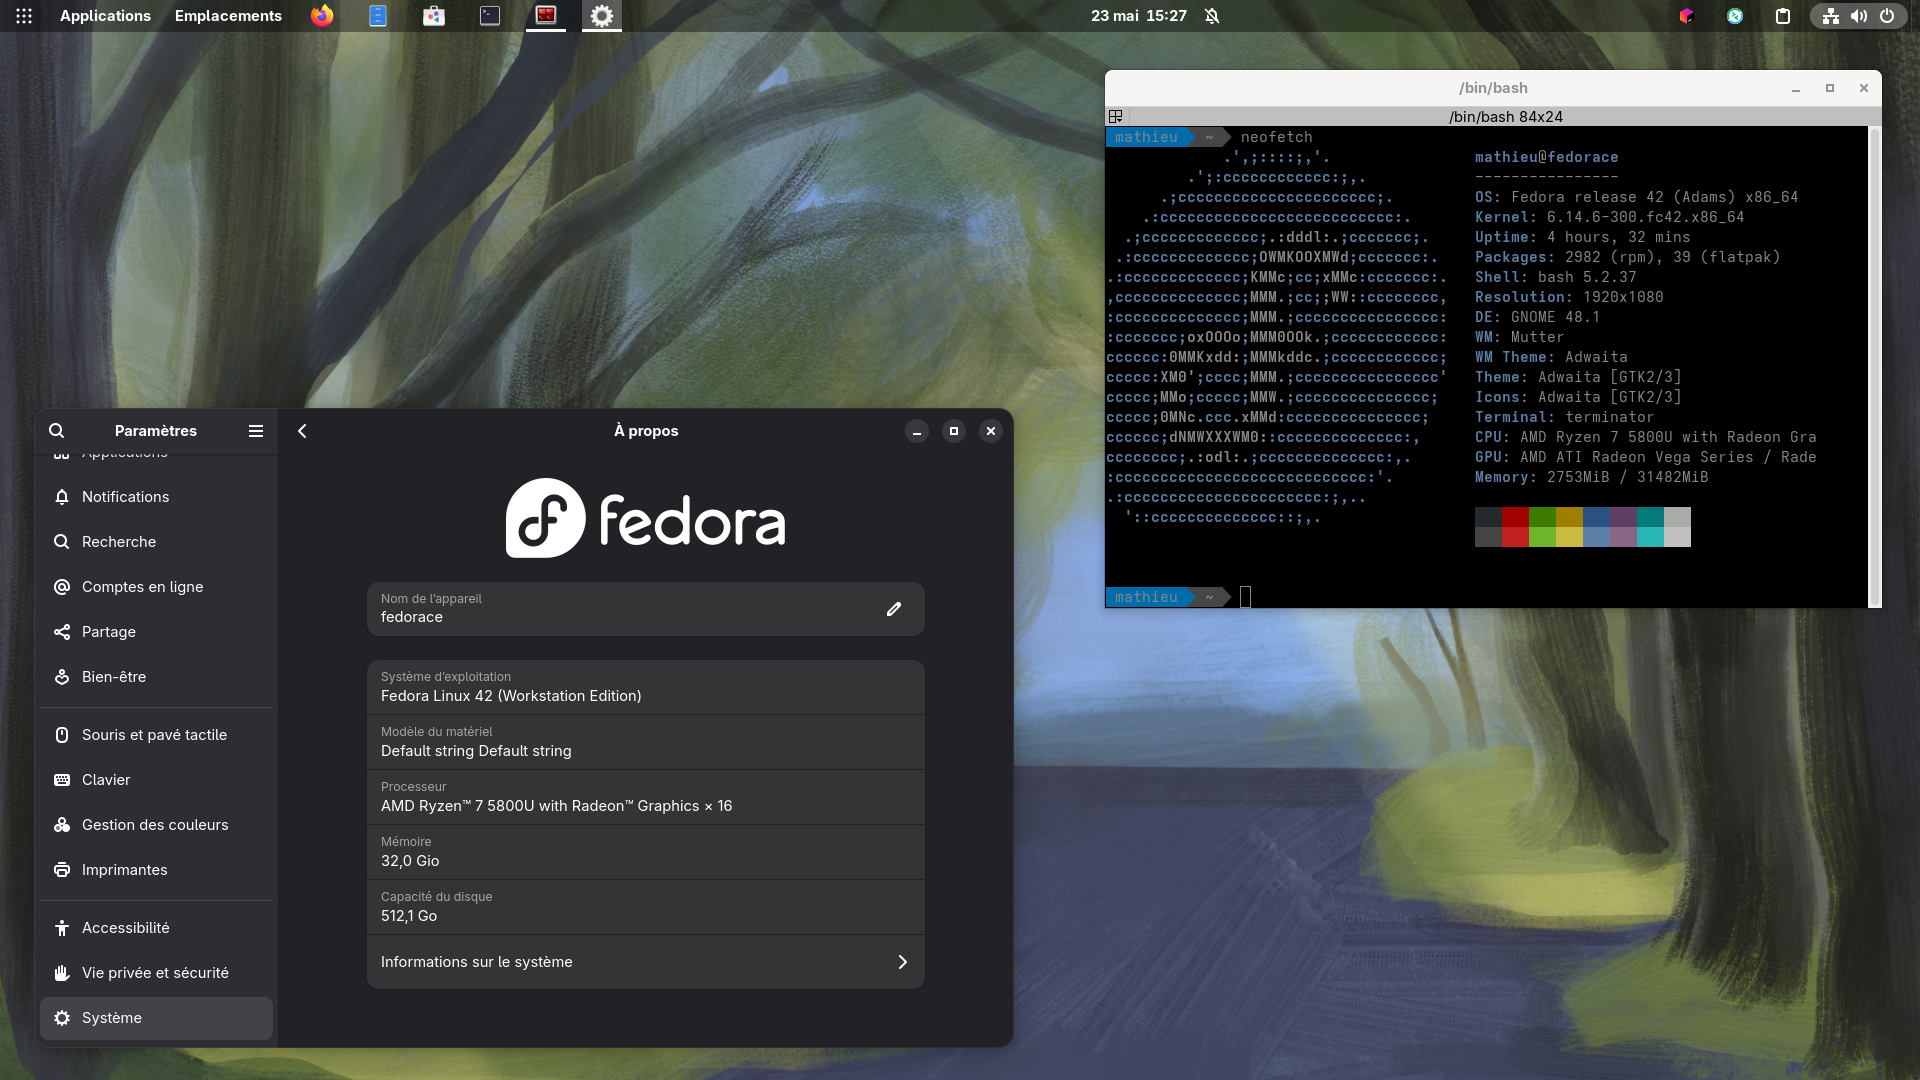The width and height of the screenshot is (1920, 1080).
Task: Click the 512,1 Go disk capacity row
Action: [x=646, y=907]
